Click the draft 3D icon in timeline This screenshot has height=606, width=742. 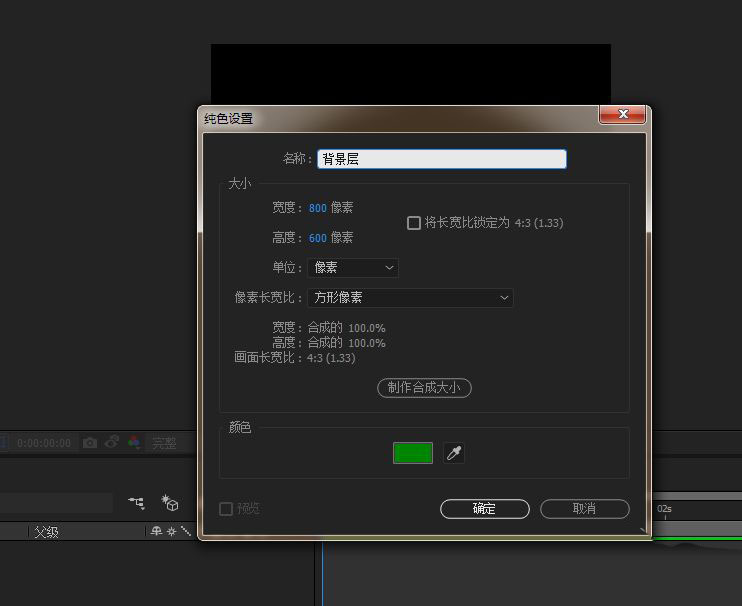(x=169, y=502)
